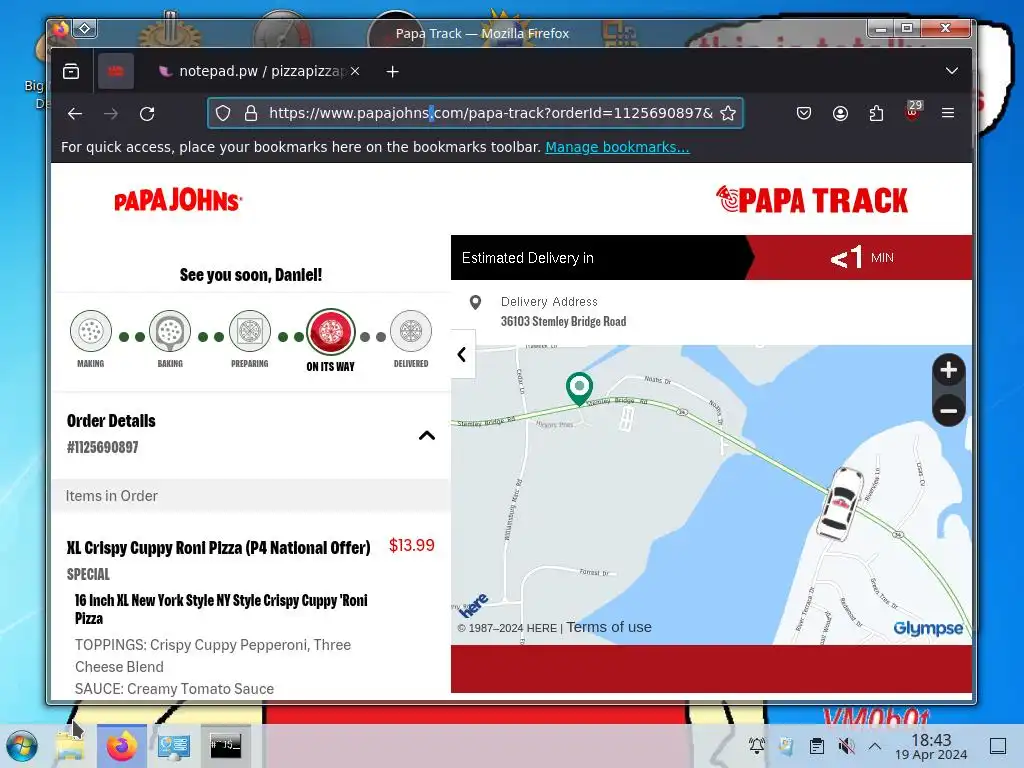
Task: Click the Papa Johns logo
Action: tap(178, 200)
